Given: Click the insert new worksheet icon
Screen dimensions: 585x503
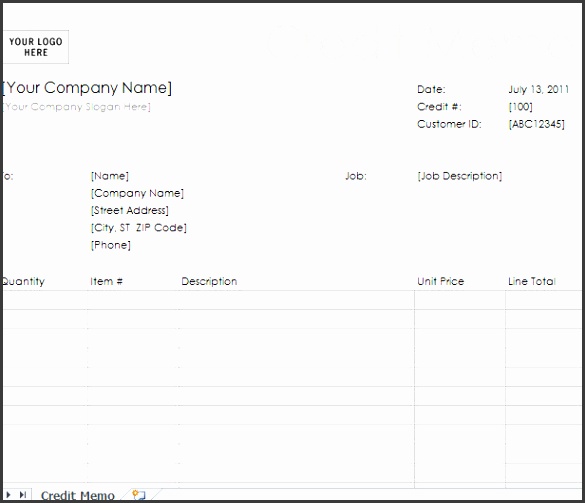Looking at the screenshot, I should coord(139,495).
